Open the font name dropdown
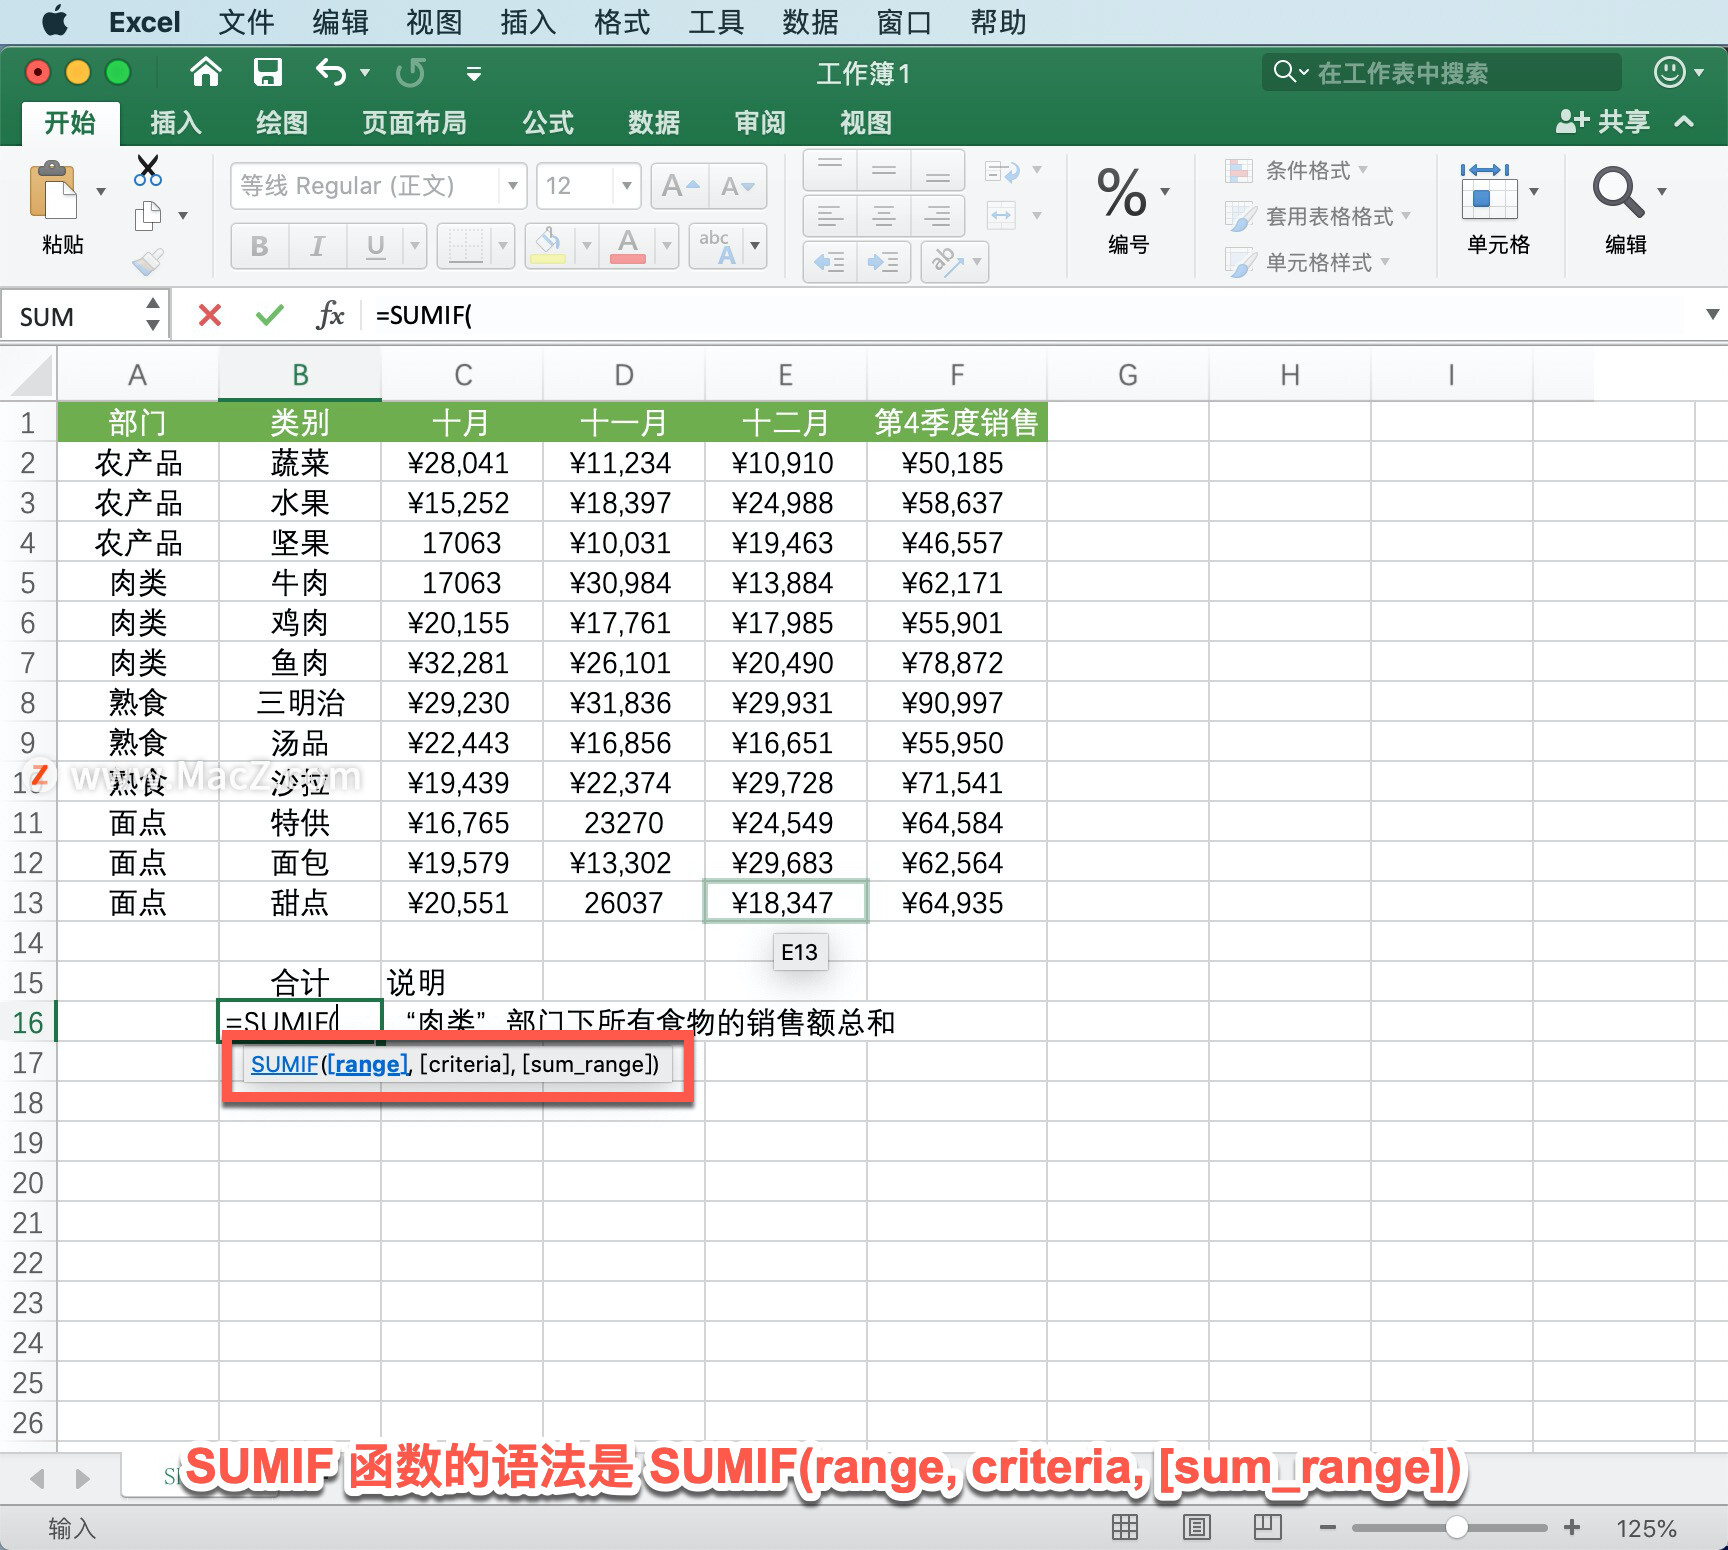Viewport: 1728px width, 1550px height. (512, 186)
